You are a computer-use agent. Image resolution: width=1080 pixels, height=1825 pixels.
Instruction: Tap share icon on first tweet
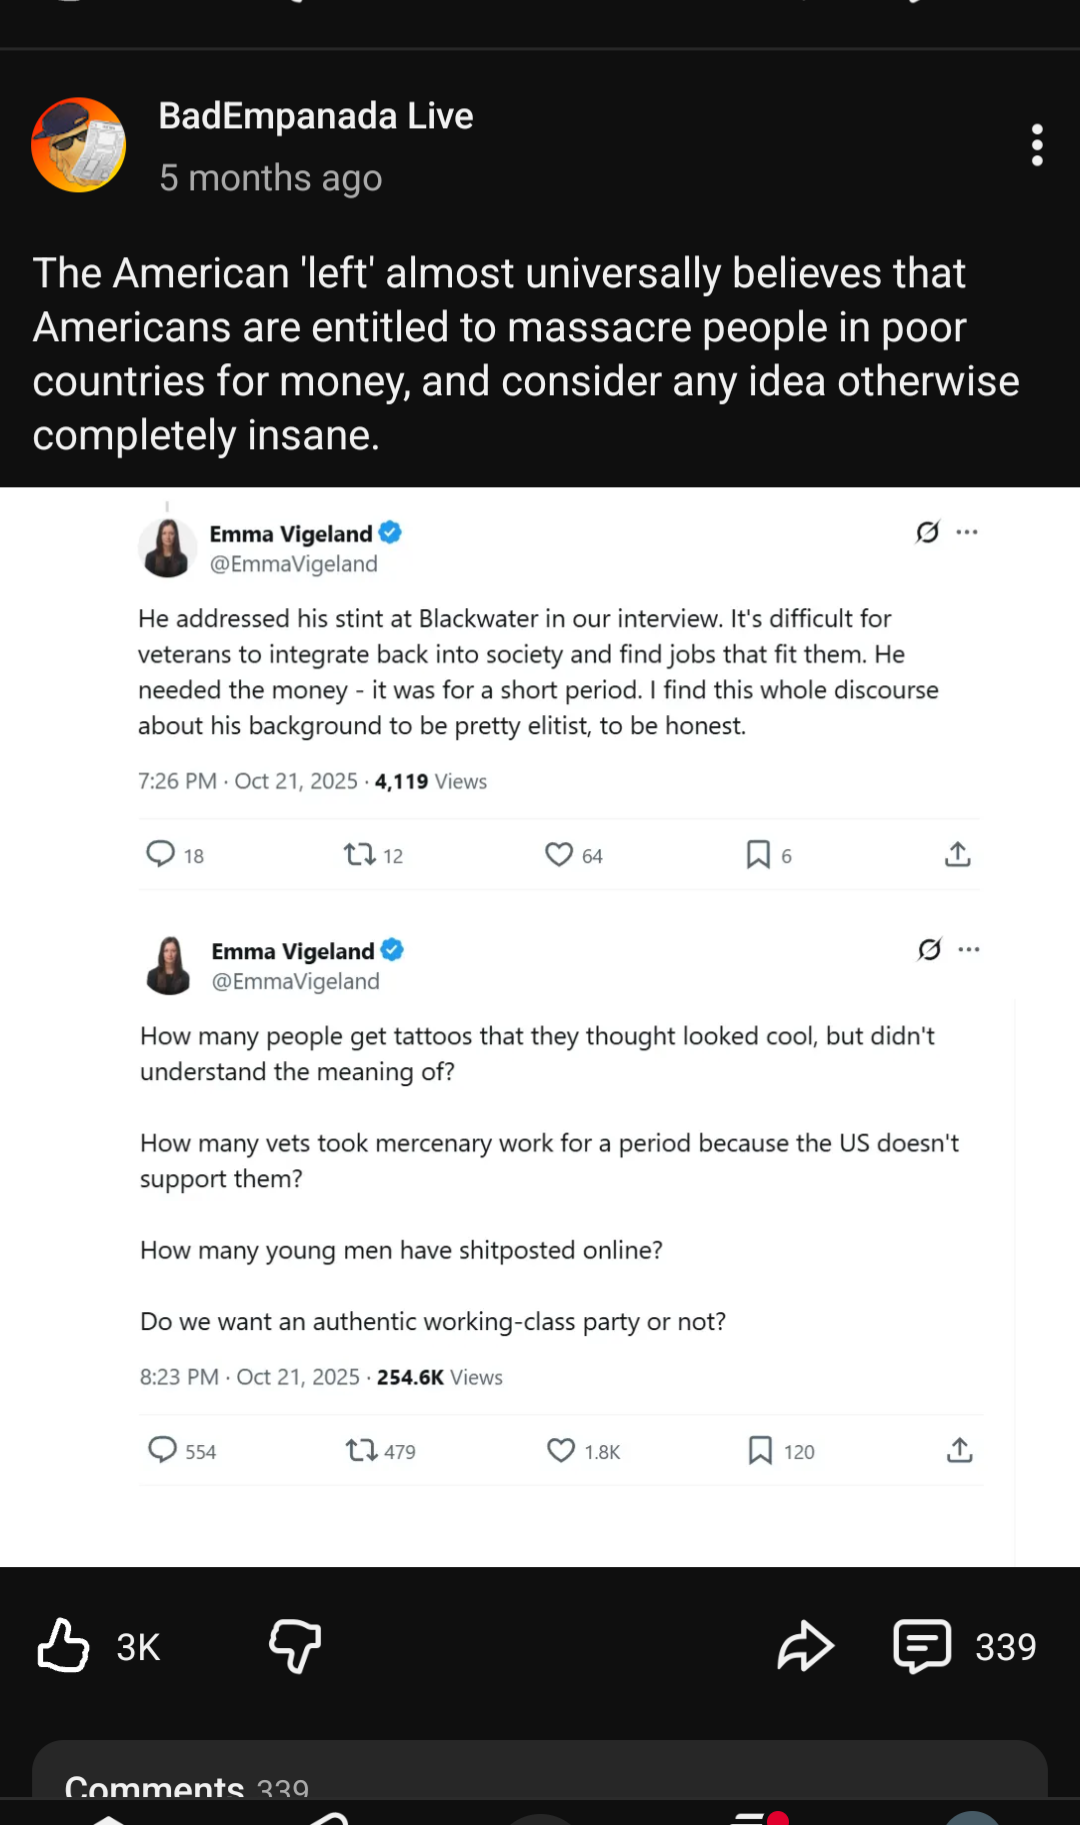[x=957, y=854]
